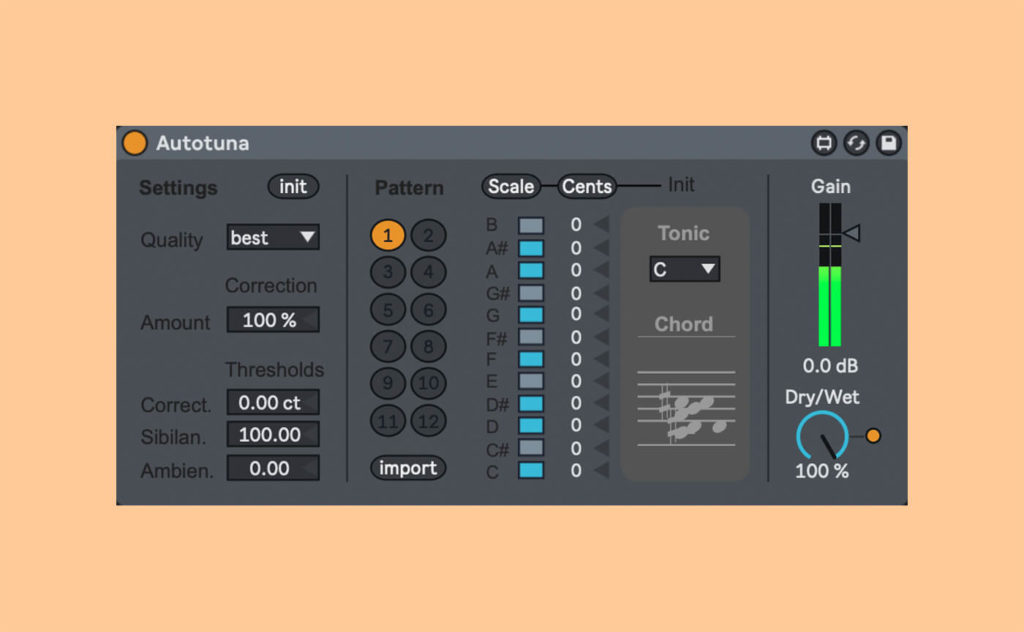Toggle the C note in scale

coord(531,470)
